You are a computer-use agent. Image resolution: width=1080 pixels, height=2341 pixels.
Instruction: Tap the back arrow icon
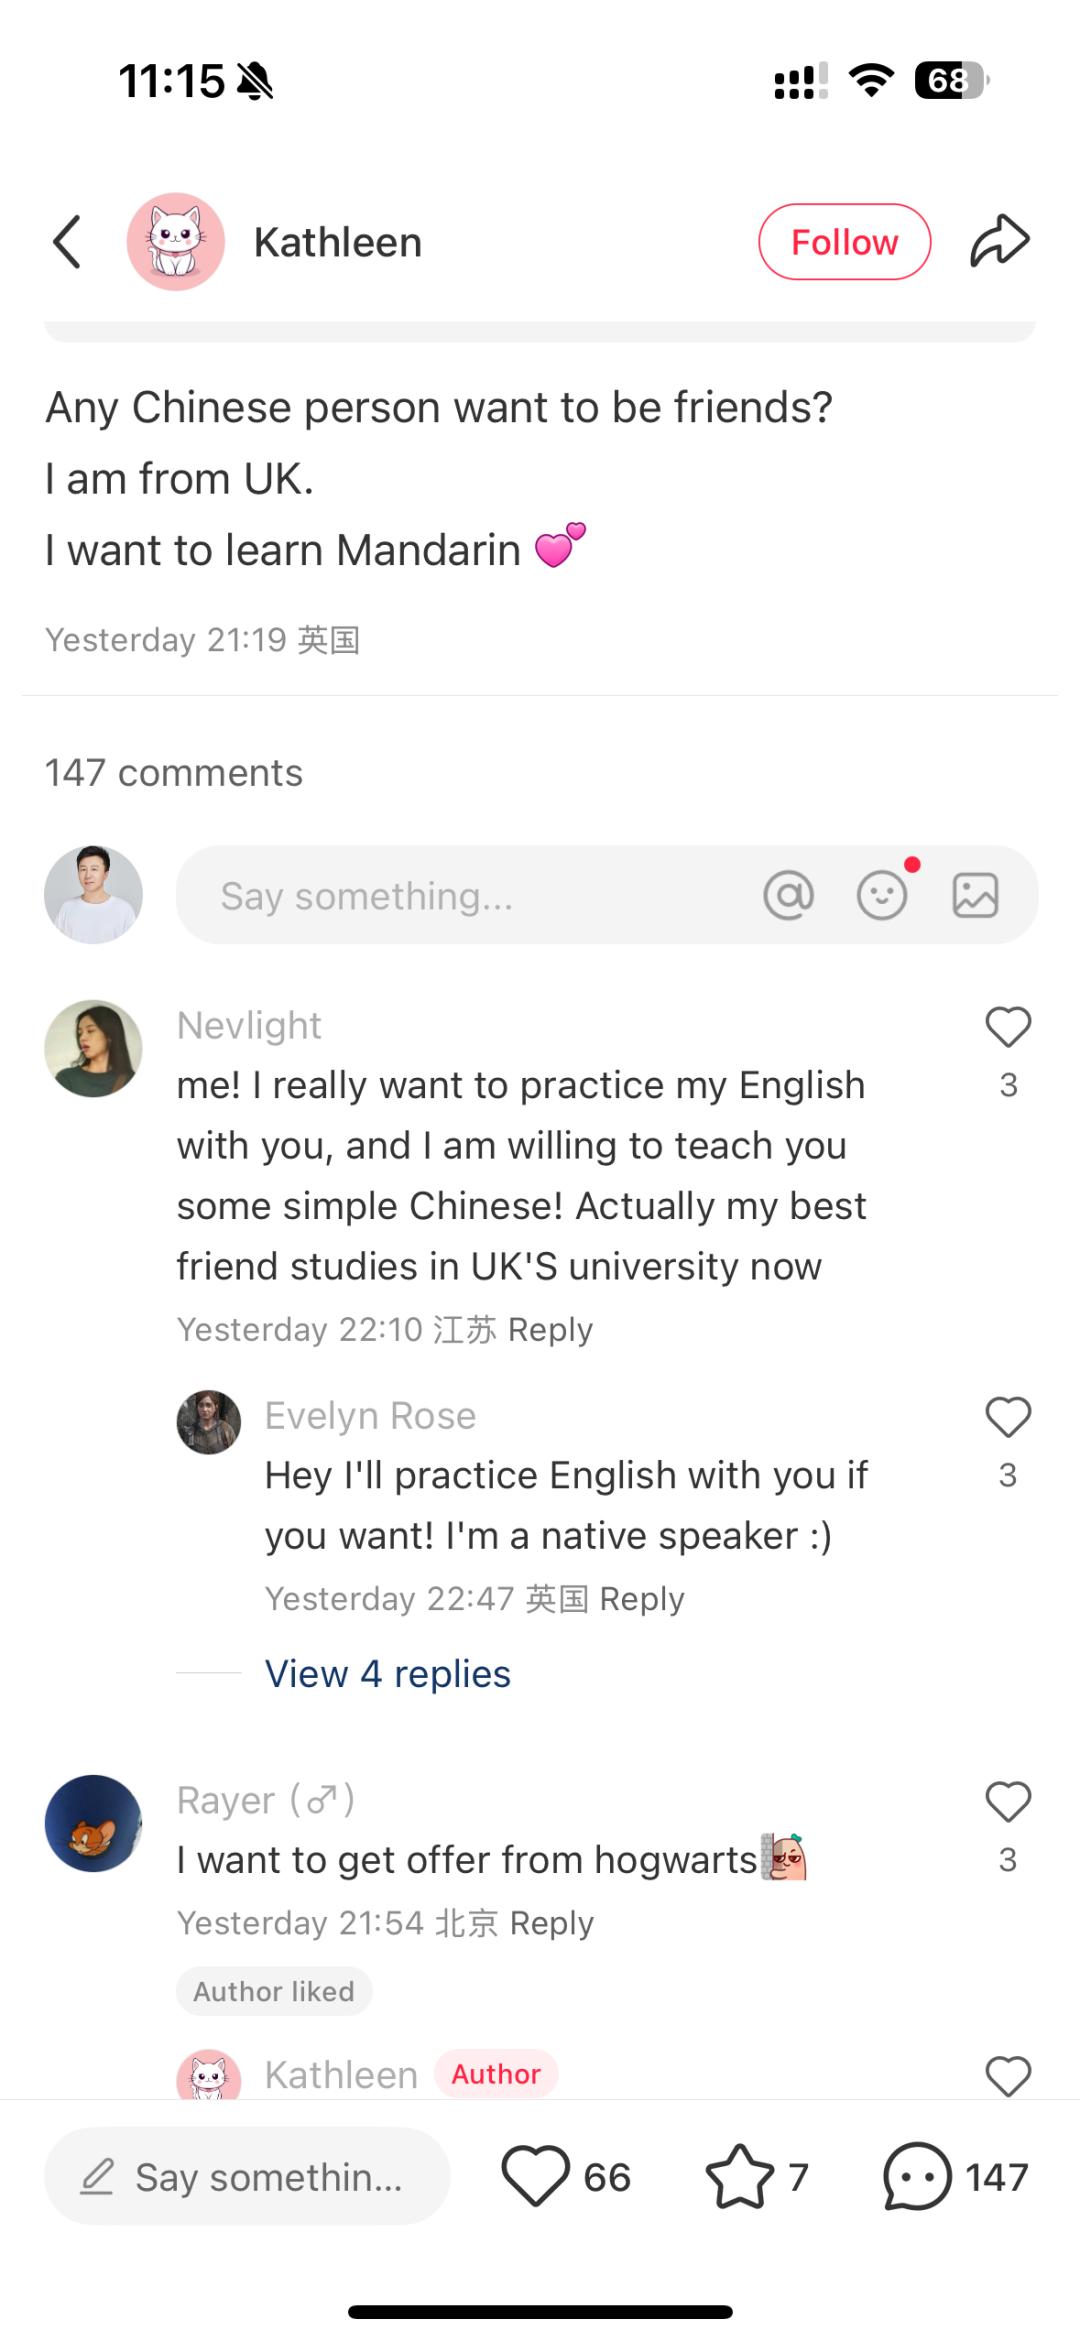[x=67, y=242]
